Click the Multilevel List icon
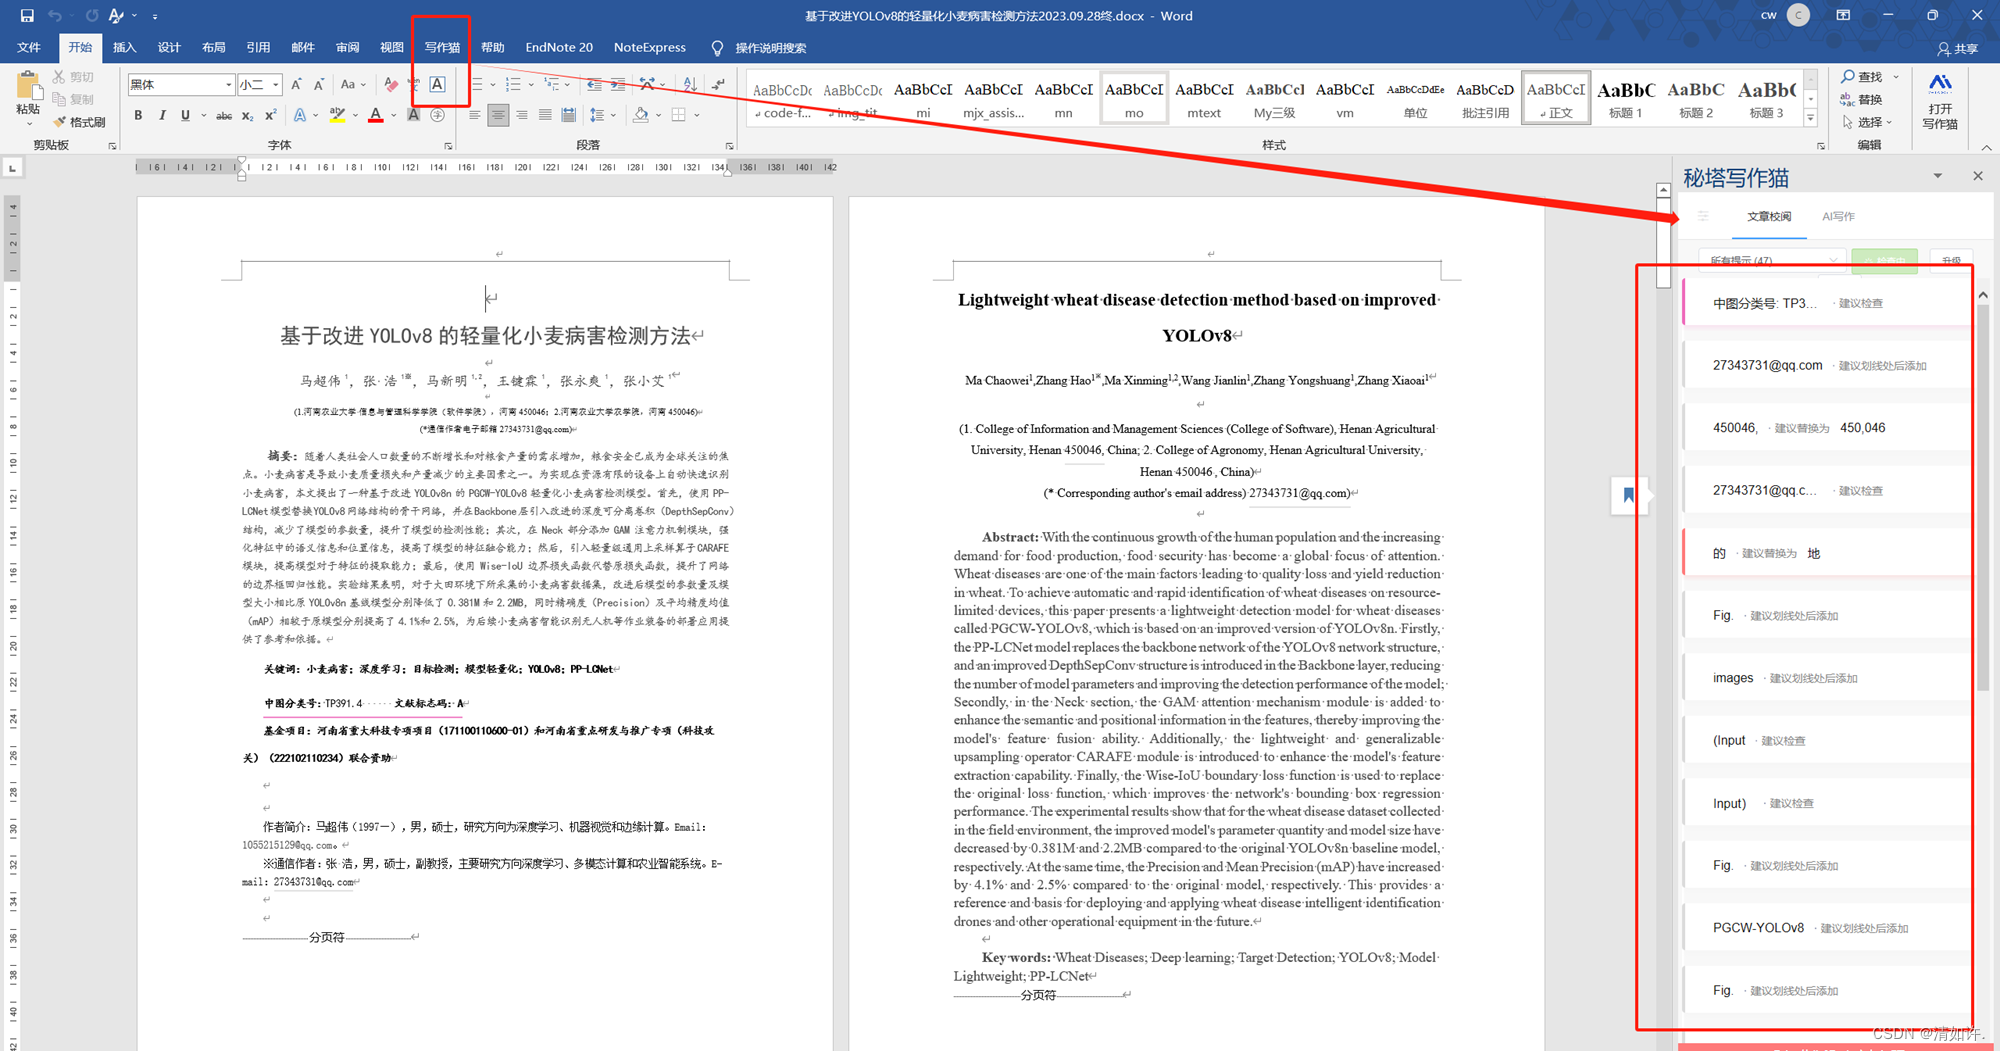This screenshot has height=1051, width=2000. pos(551,85)
